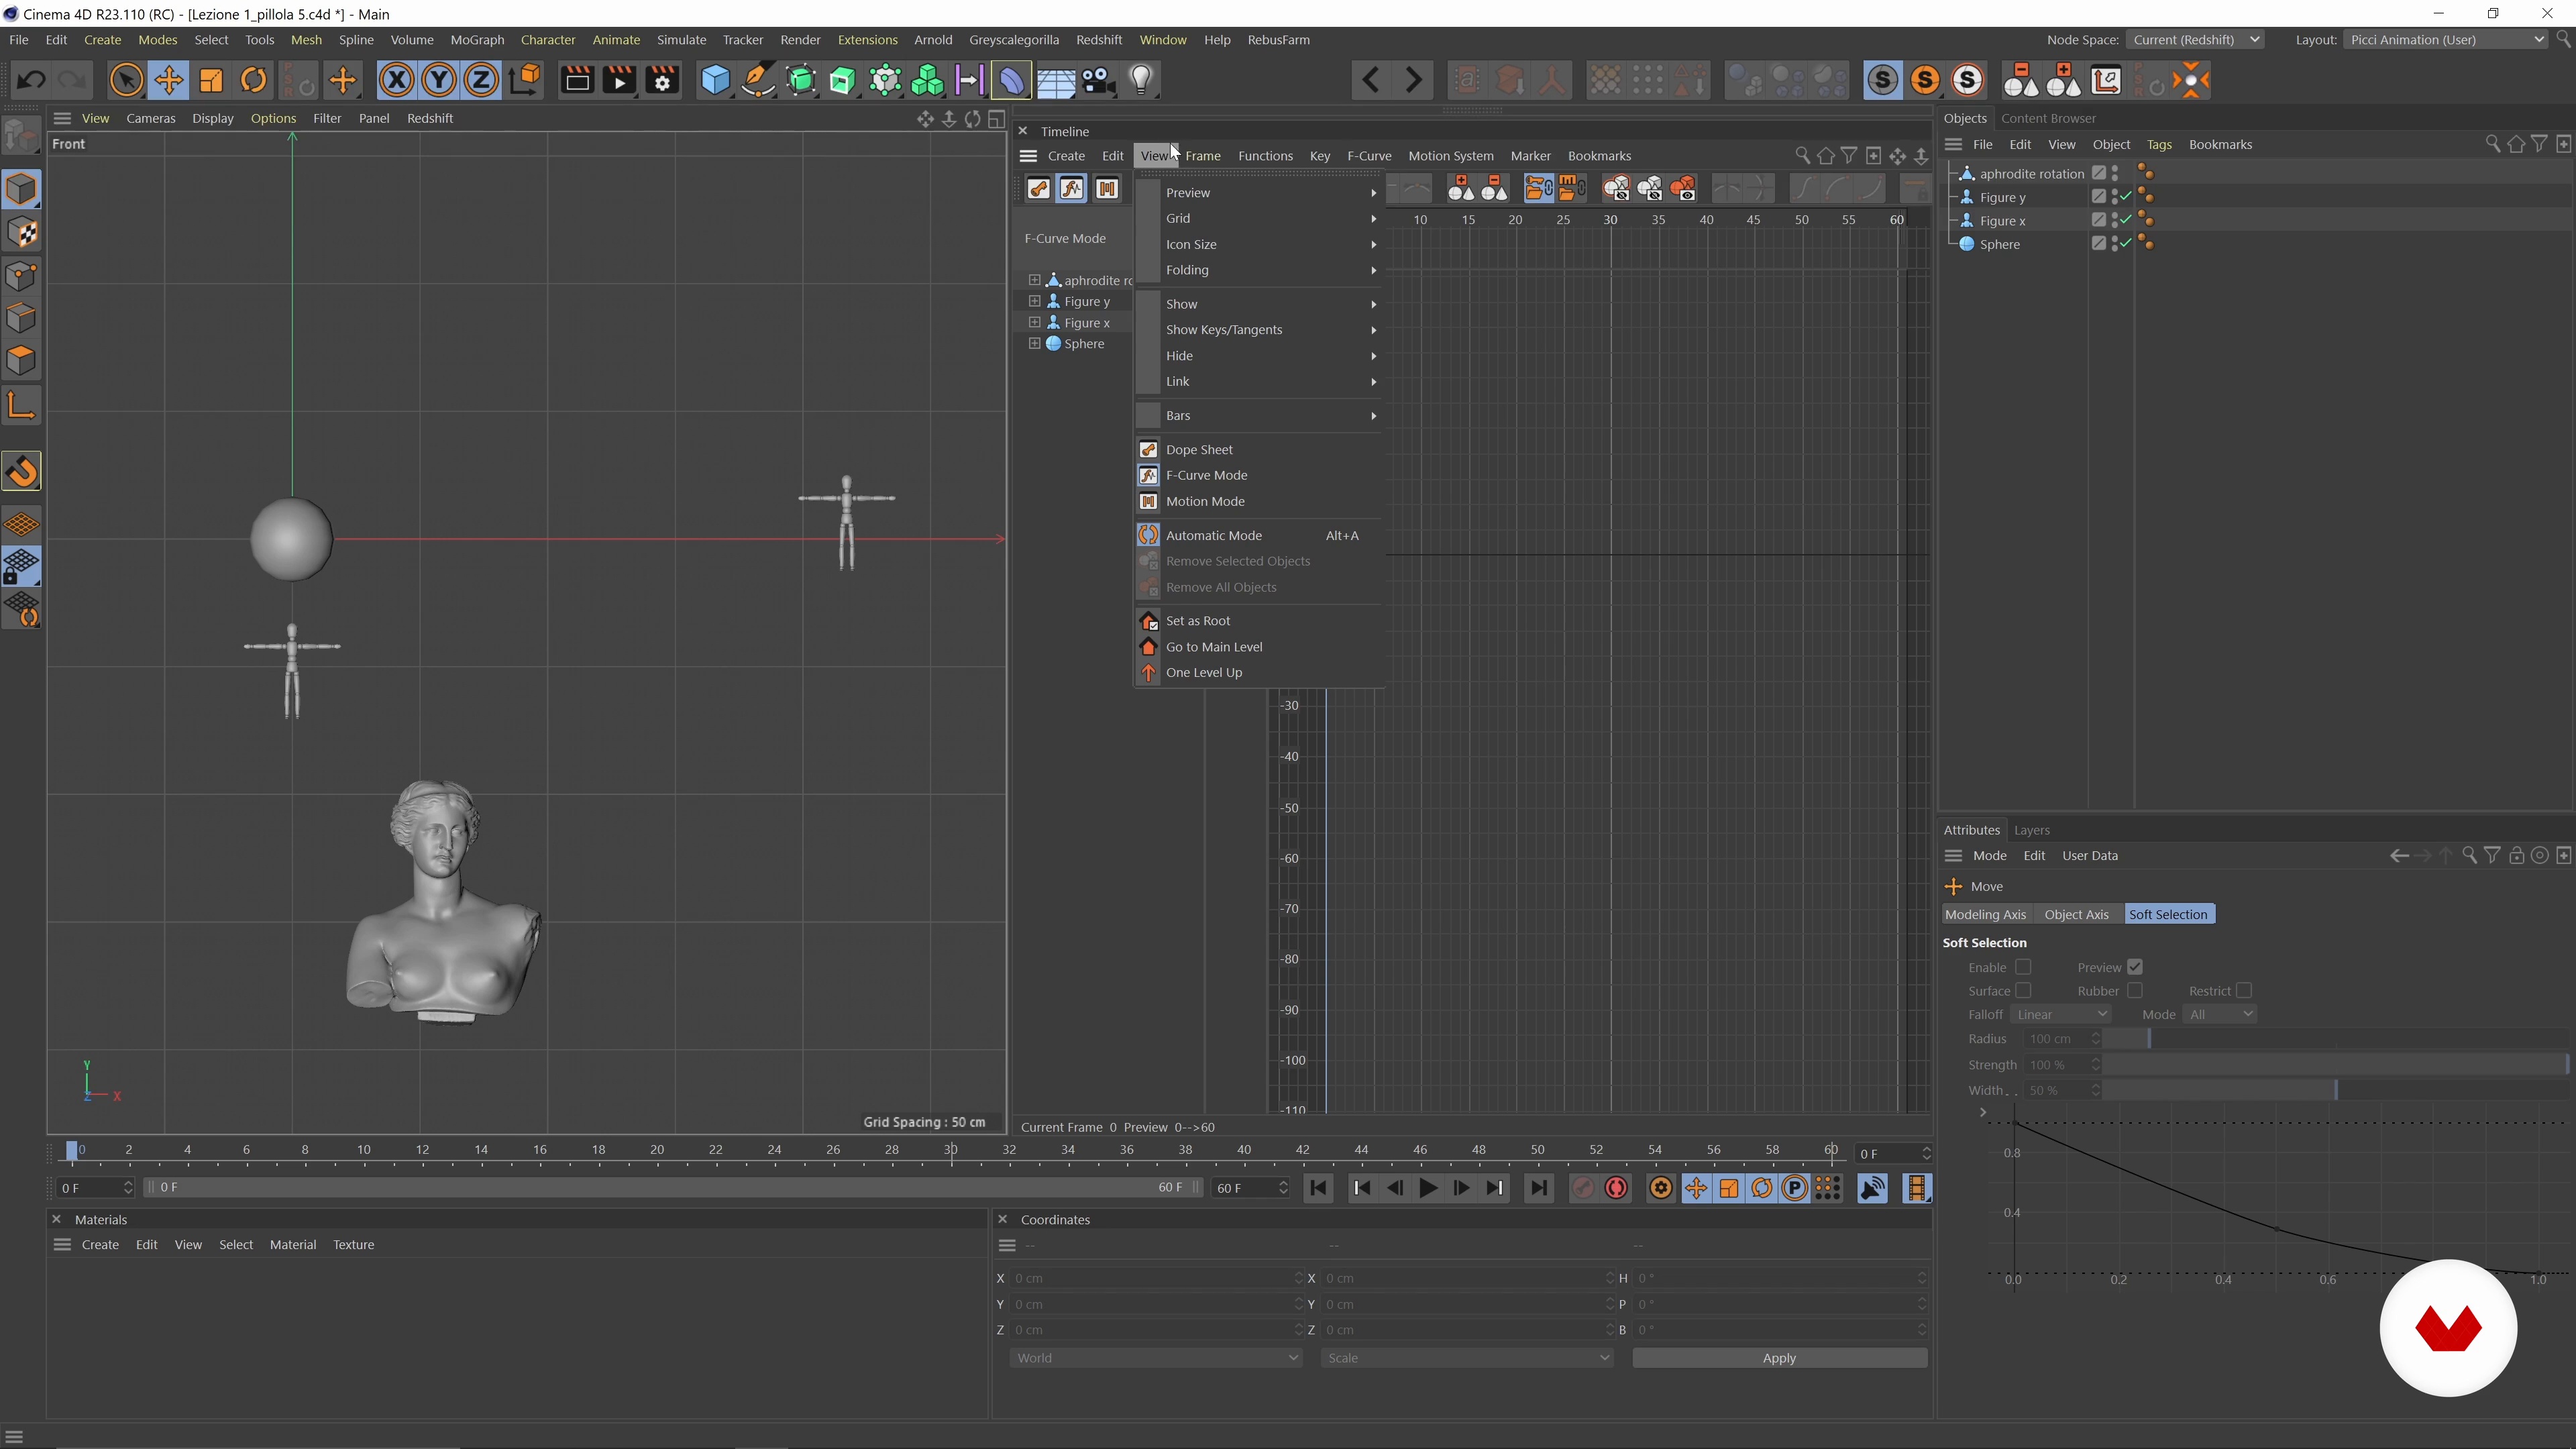
Task: Click Apply in Coordinates panel
Action: [x=1779, y=1358]
